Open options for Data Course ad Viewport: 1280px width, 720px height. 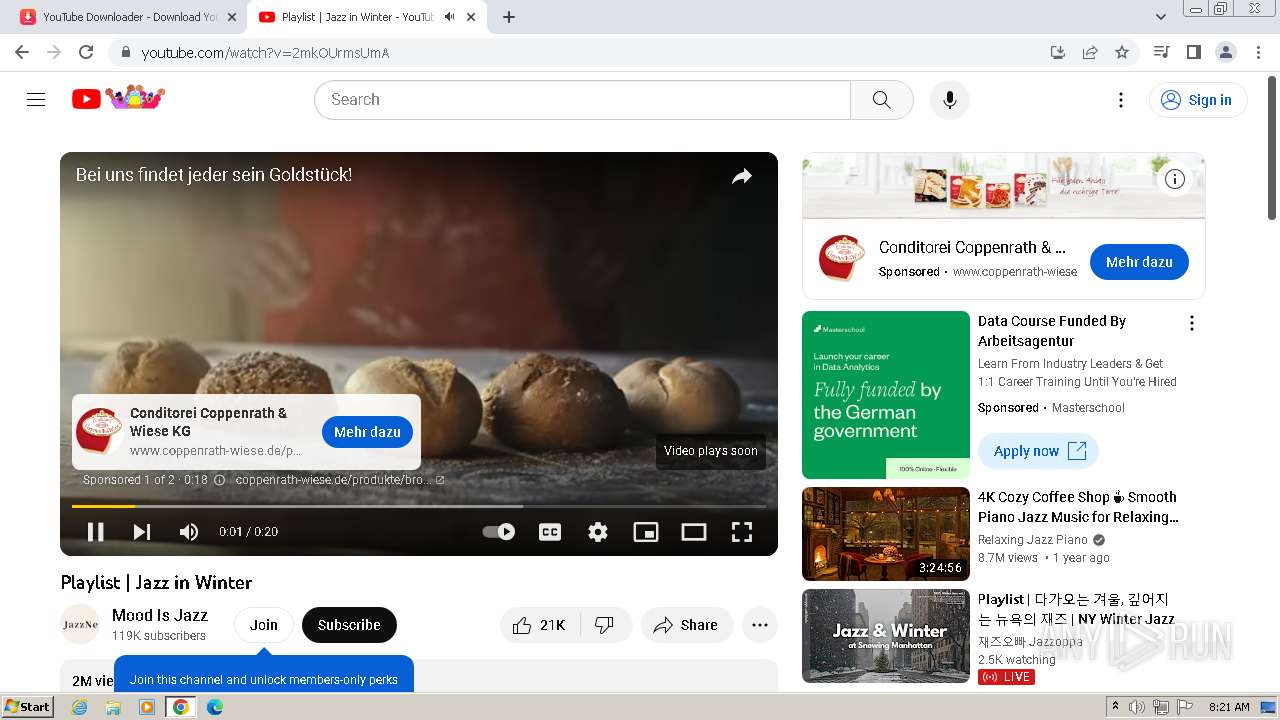pyautogui.click(x=1191, y=323)
